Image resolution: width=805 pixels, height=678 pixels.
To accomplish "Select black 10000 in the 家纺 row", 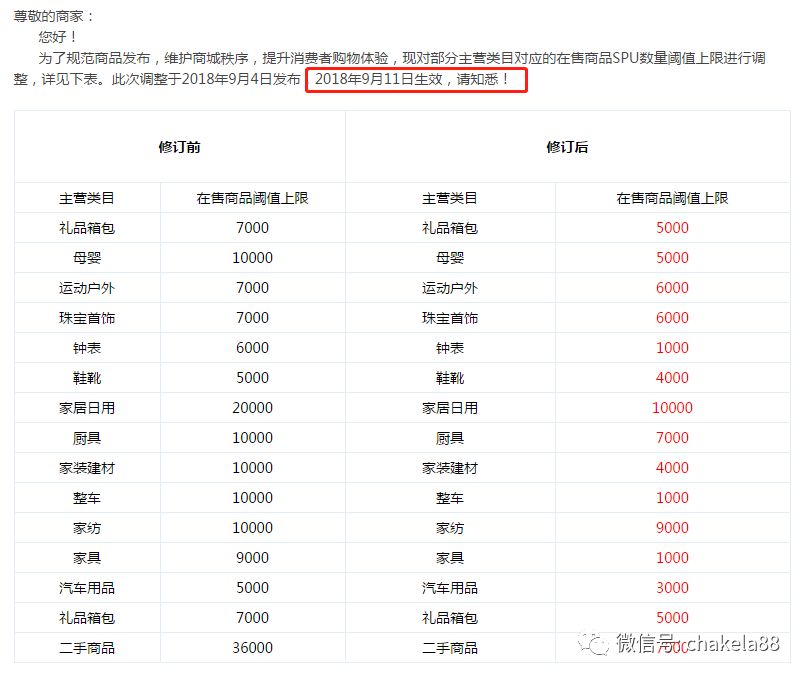I will [x=252, y=528].
